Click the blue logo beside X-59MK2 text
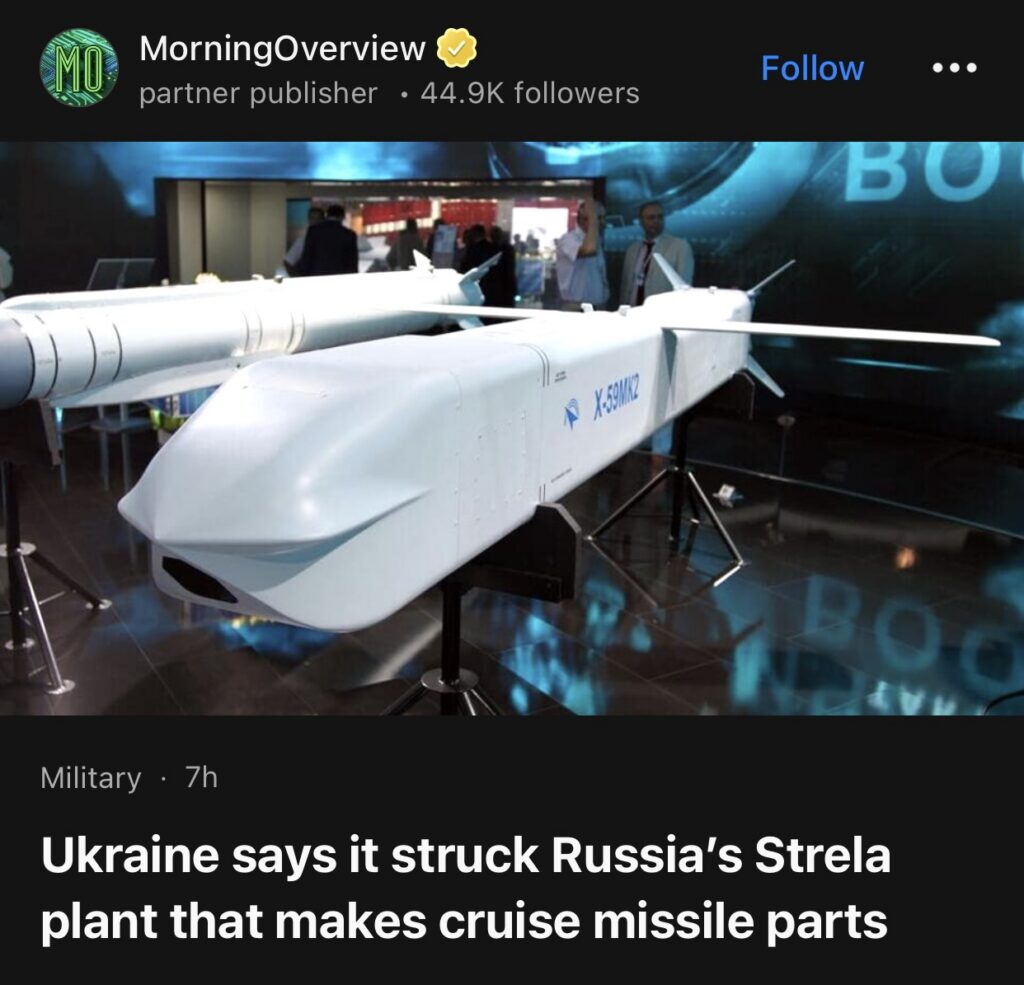1024x985 pixels. pyautogui.click(x=571, y=412)
